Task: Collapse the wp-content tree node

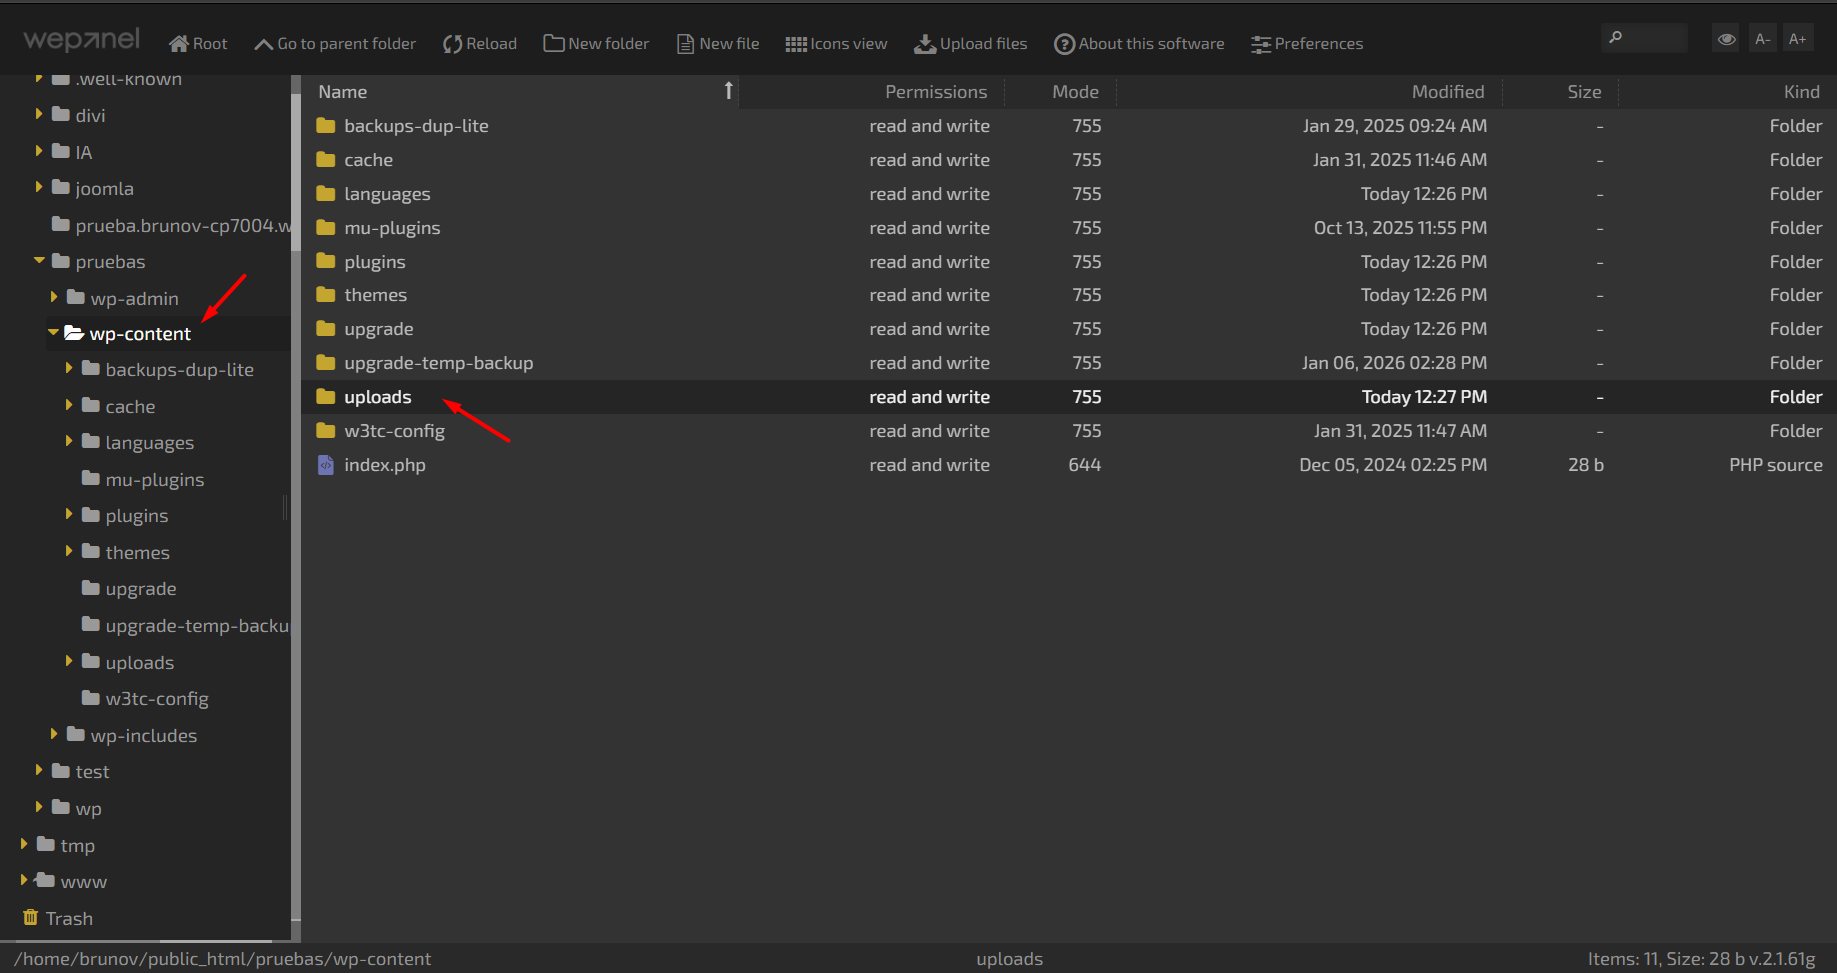Action: coord(54,333)
